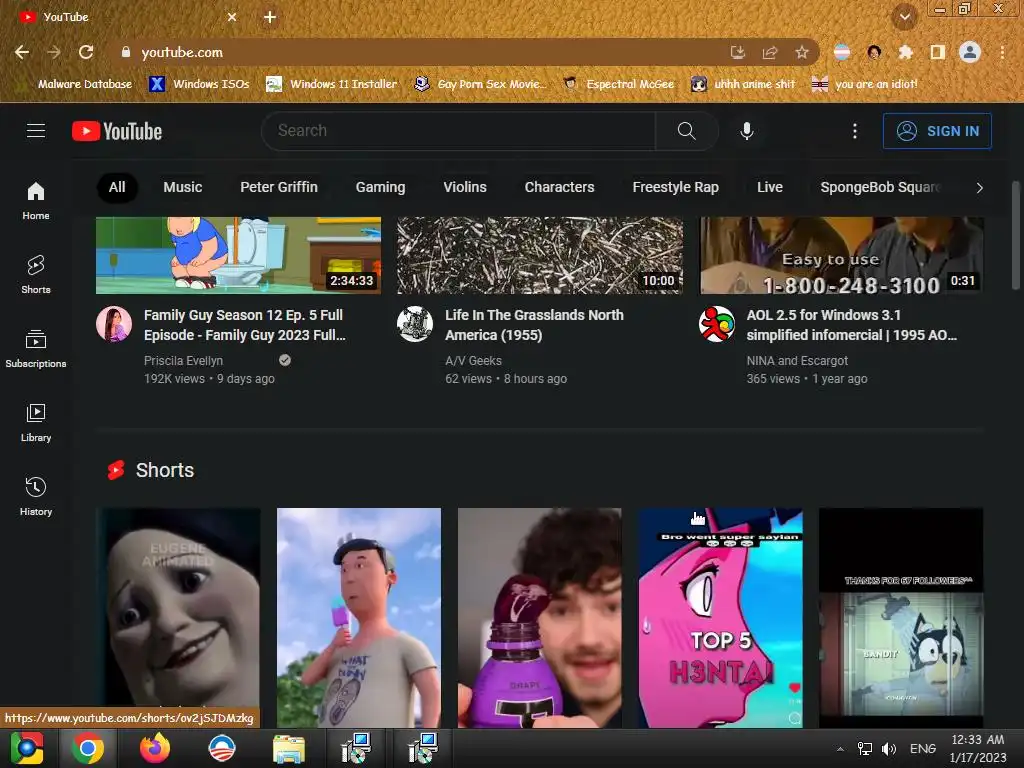Image resolution: width=1024 pixels, height=768 pixels.
Task: Open 'you are an idiot!' bookmark
Action: tap(865, 84)
